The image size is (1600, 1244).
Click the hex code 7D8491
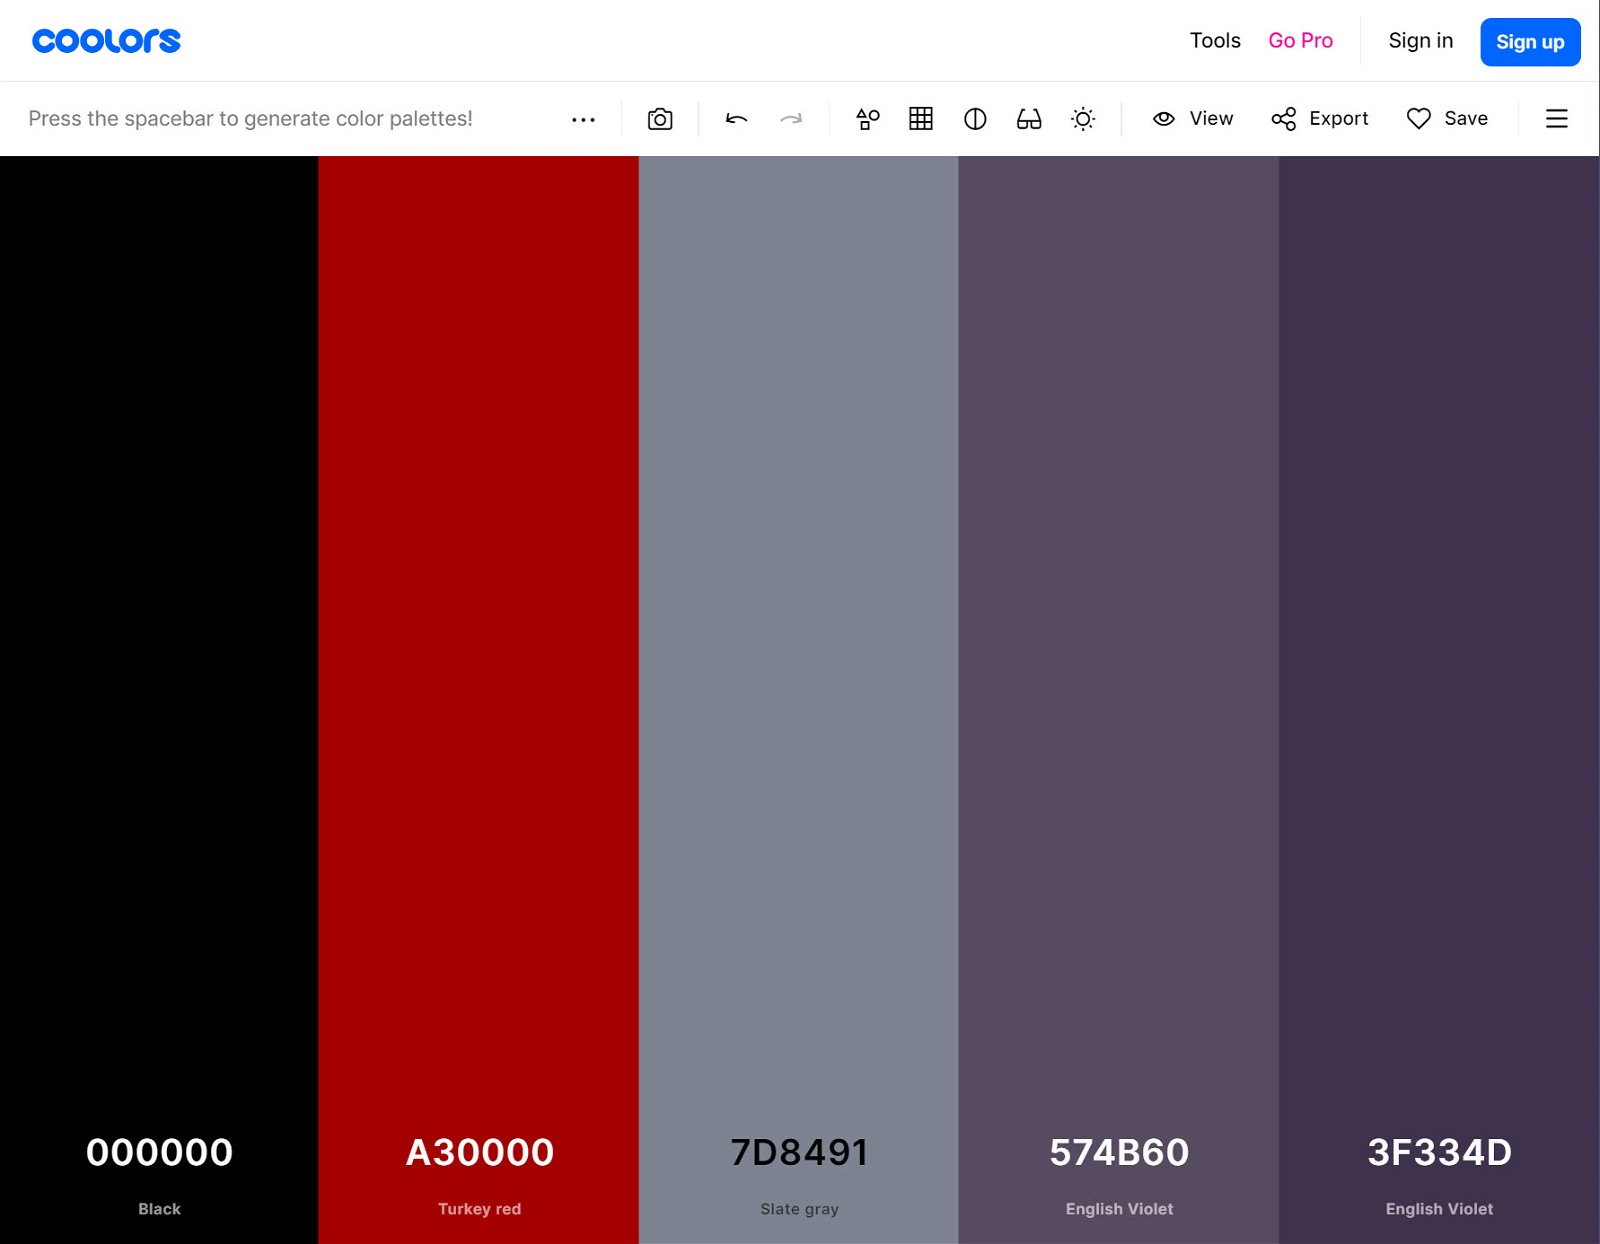799,1153
